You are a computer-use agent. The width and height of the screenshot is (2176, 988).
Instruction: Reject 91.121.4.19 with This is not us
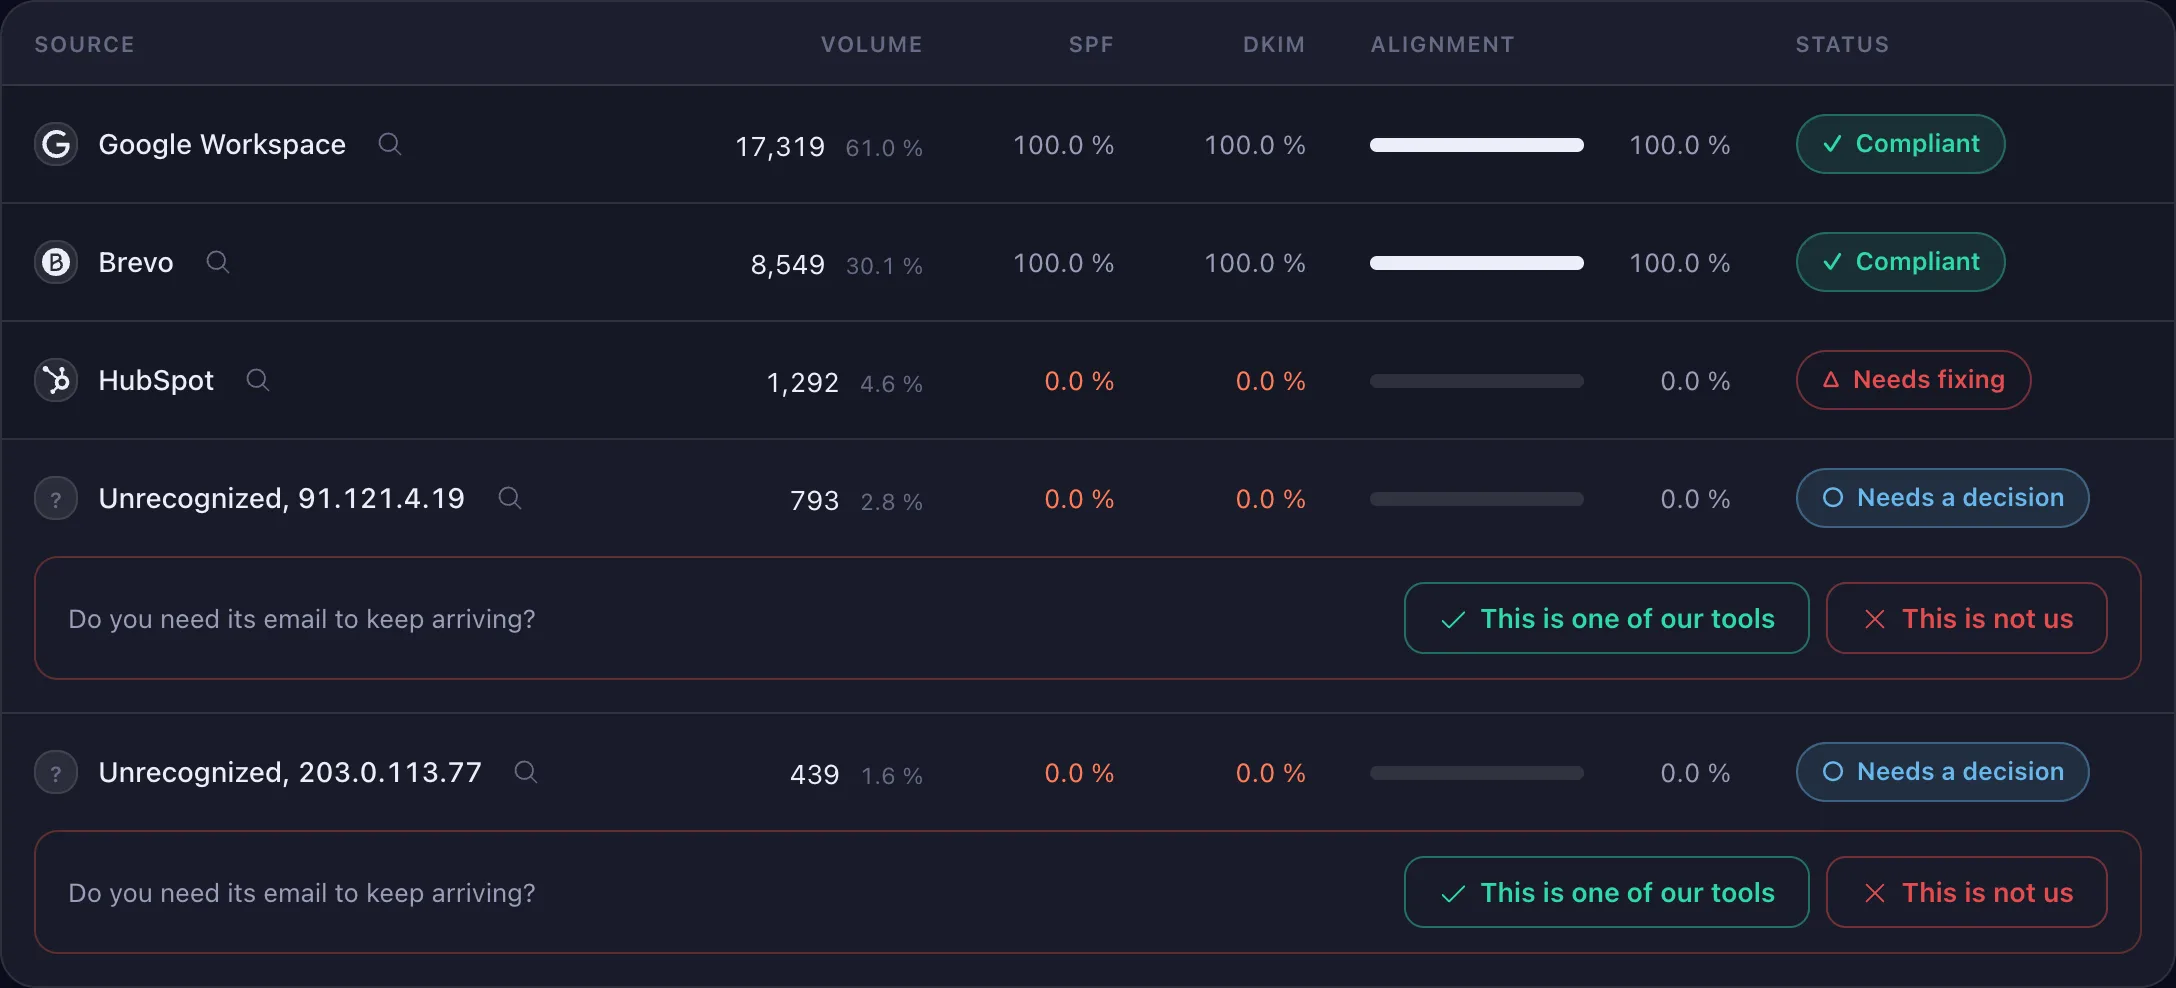[x=1967, y=618]
